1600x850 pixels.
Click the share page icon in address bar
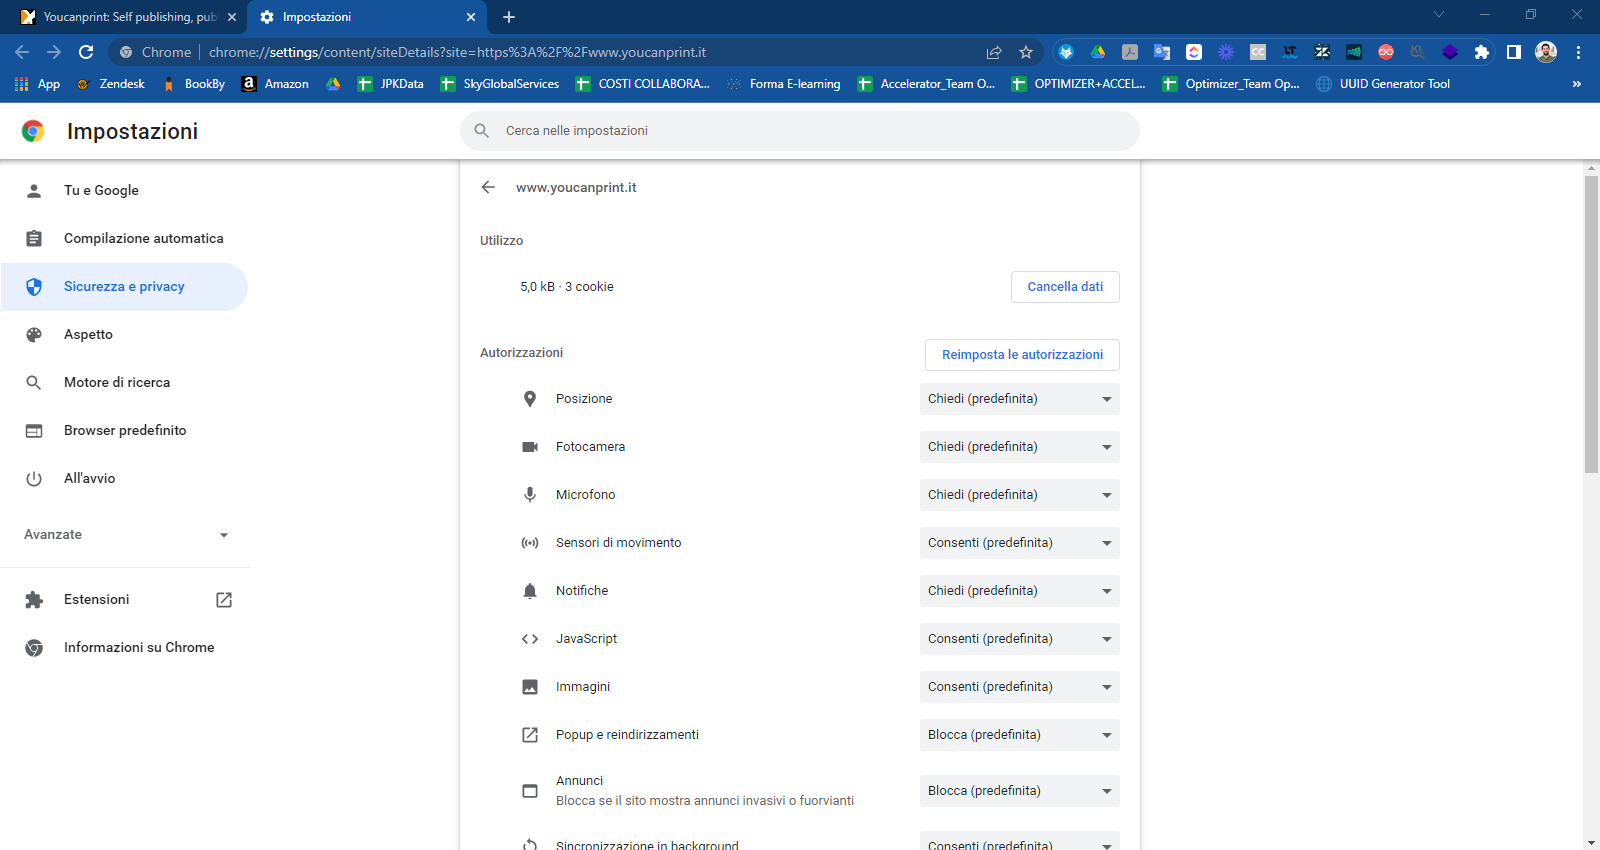click(994, 52)
